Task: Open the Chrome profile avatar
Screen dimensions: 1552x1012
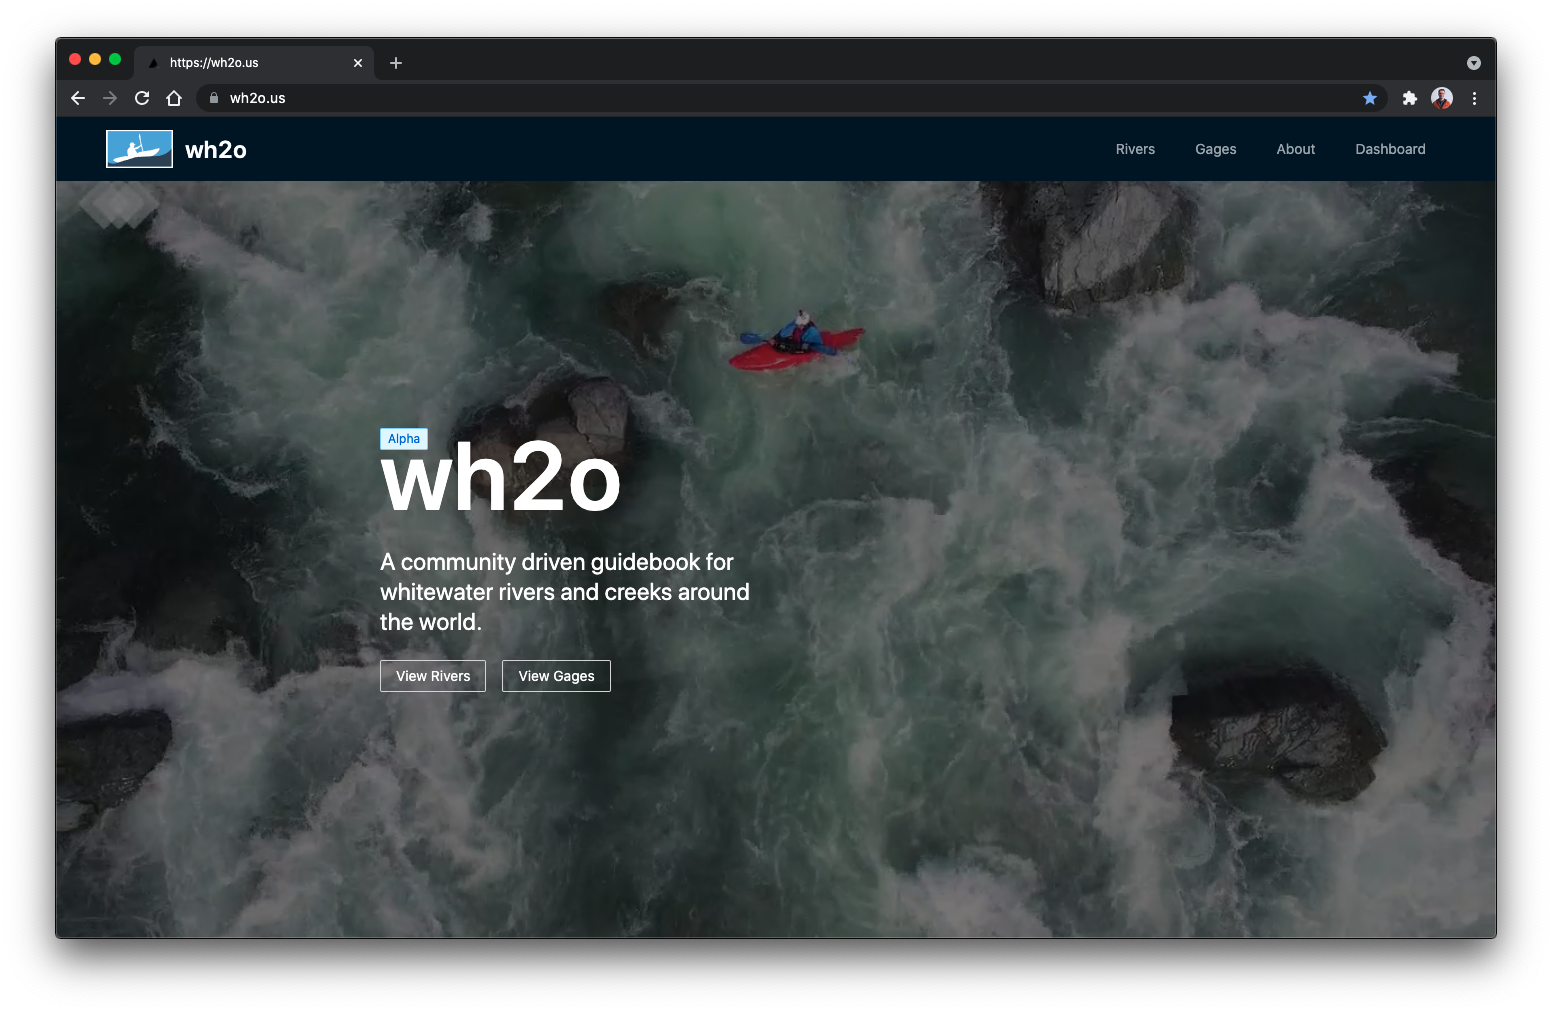Action: [x=1442, y=98]
